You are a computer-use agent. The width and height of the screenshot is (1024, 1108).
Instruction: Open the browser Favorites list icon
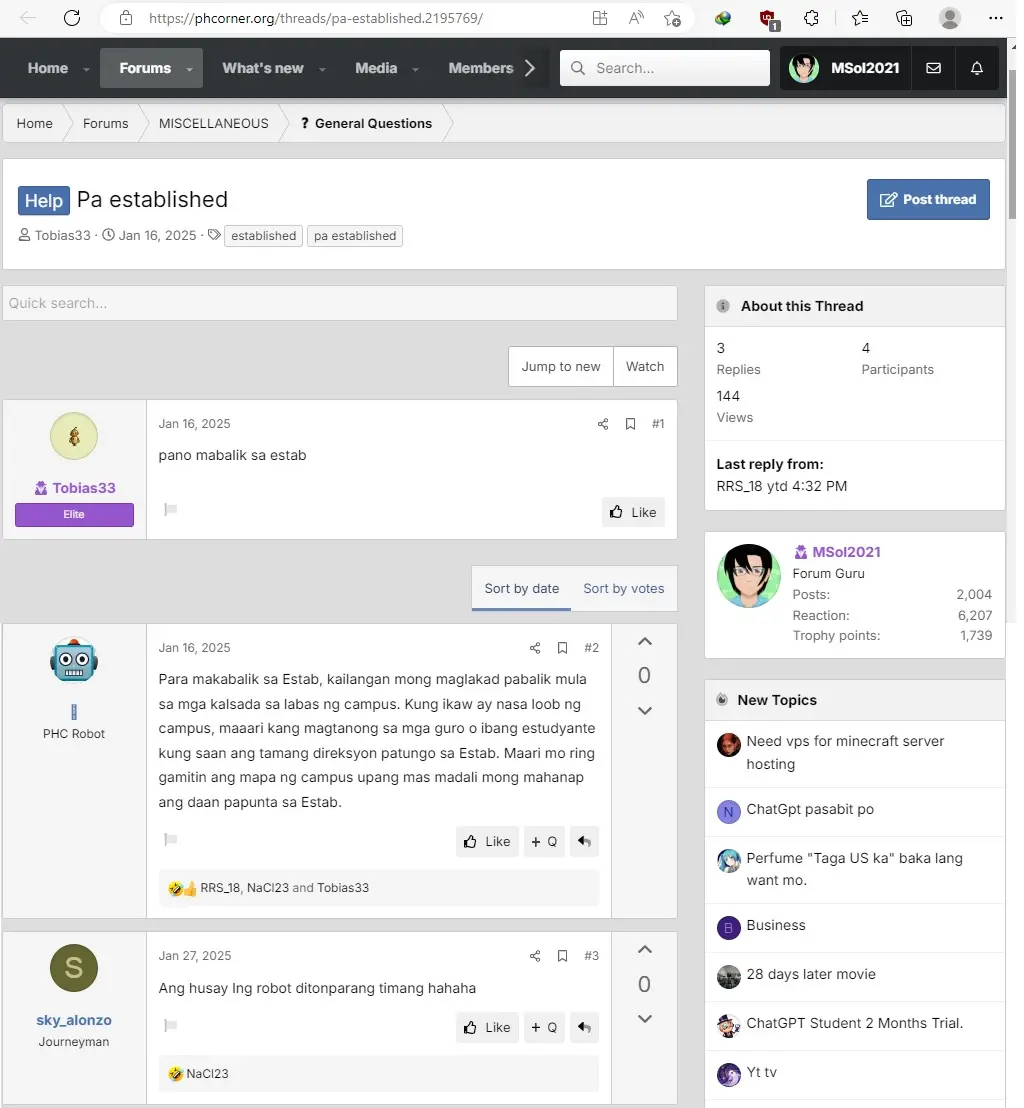(x=859, y=18)
